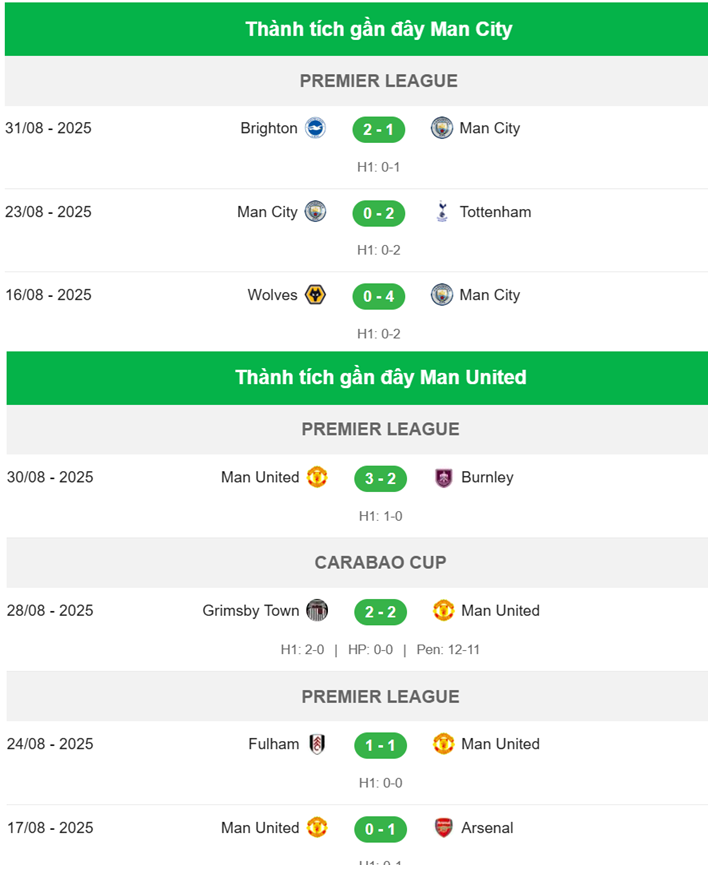
Task: Click the Fulham club crest icon
Action: pos(317,744)
